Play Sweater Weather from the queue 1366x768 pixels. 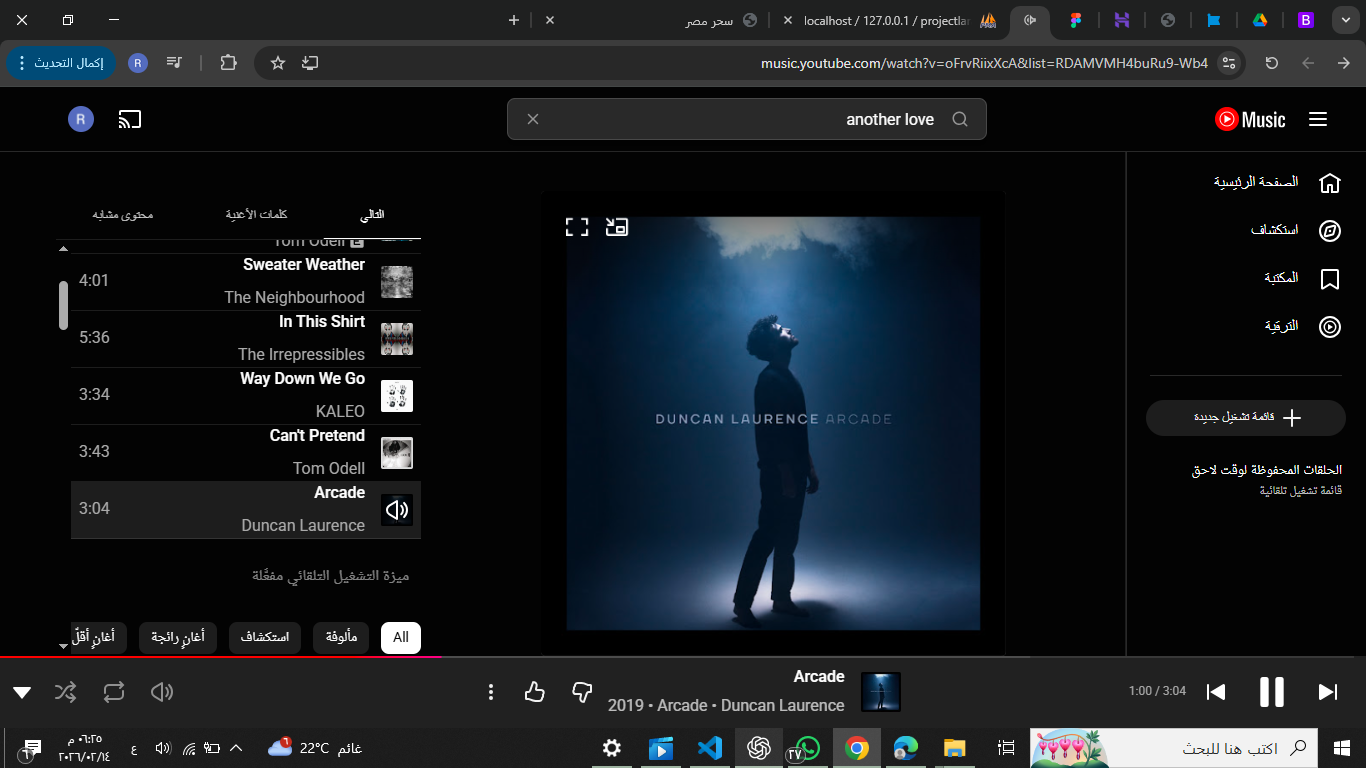tap(303, 265)
